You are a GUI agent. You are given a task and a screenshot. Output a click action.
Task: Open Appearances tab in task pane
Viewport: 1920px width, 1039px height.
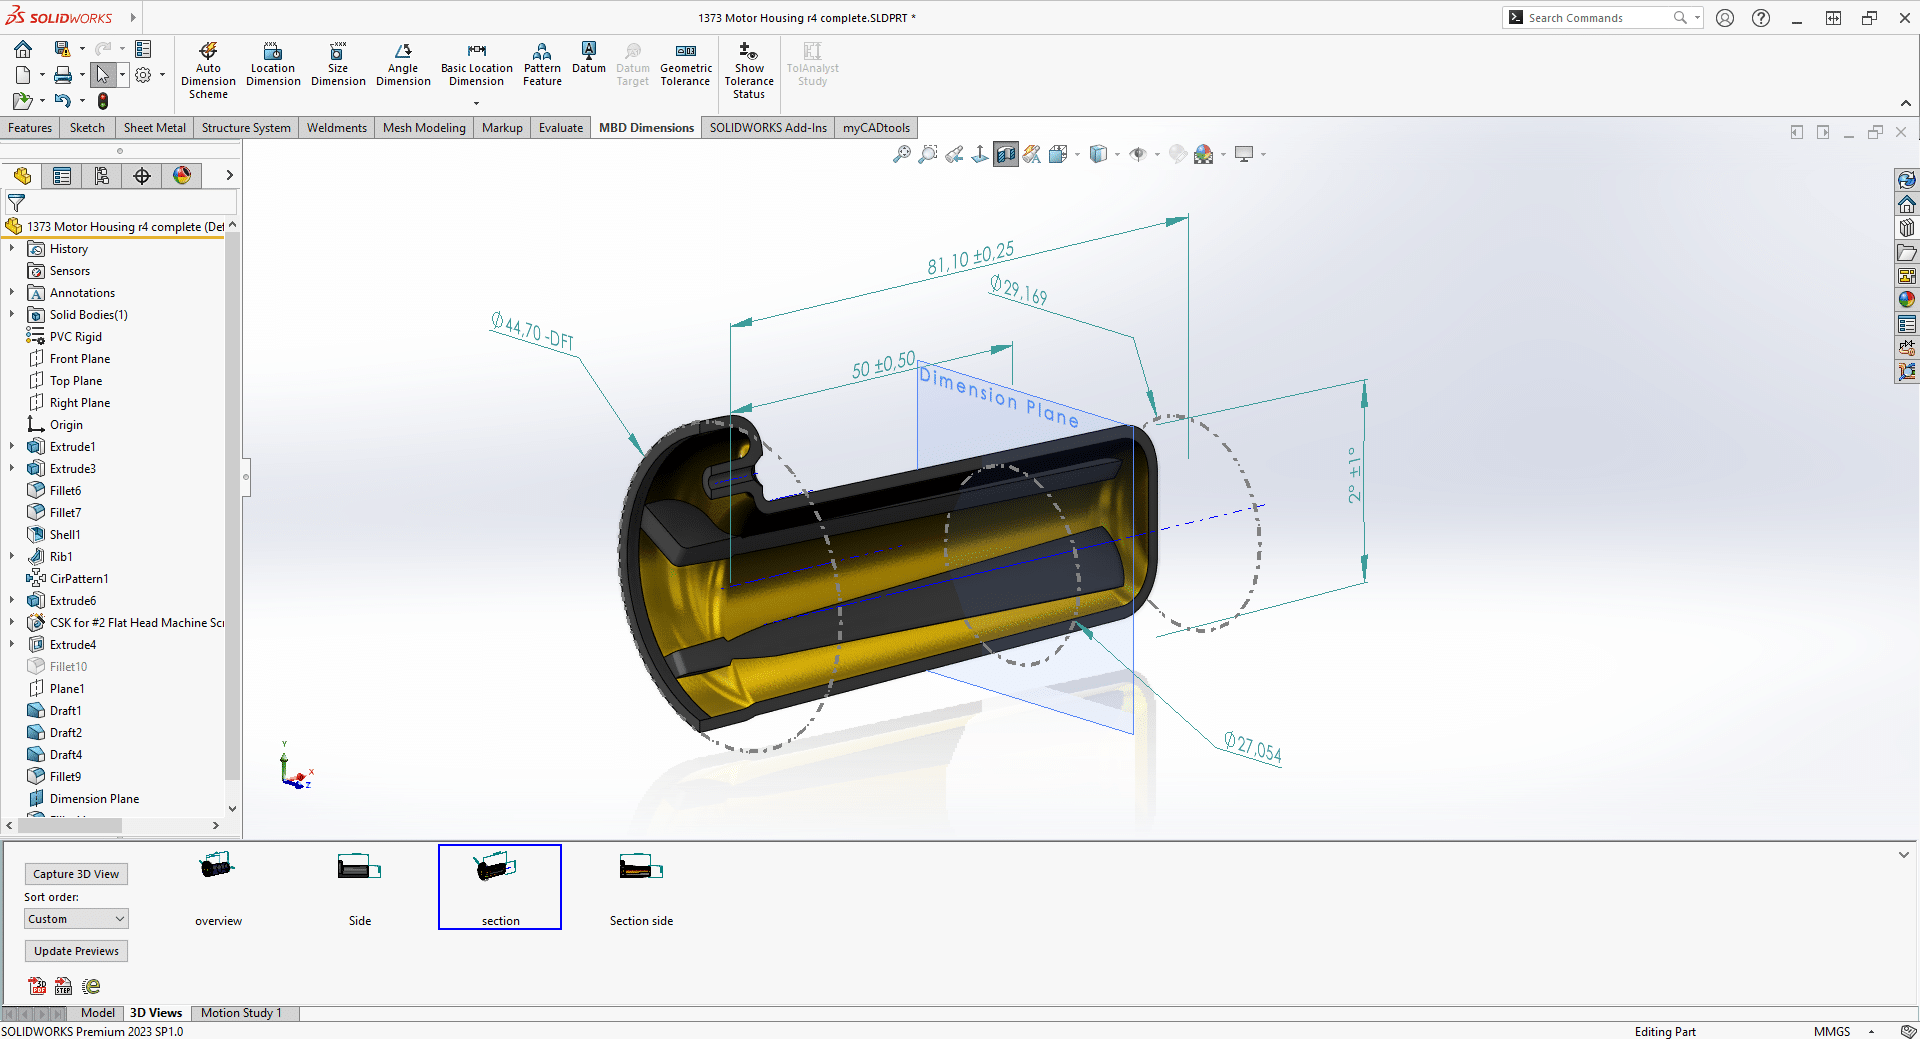click(1907, 300)
